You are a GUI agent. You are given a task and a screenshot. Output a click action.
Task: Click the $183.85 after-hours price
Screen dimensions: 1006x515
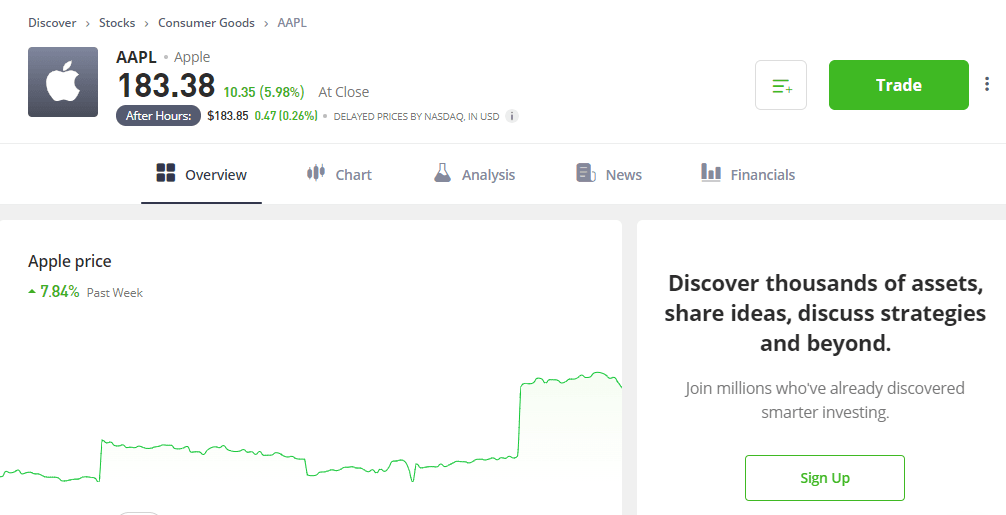pos(228,116)
